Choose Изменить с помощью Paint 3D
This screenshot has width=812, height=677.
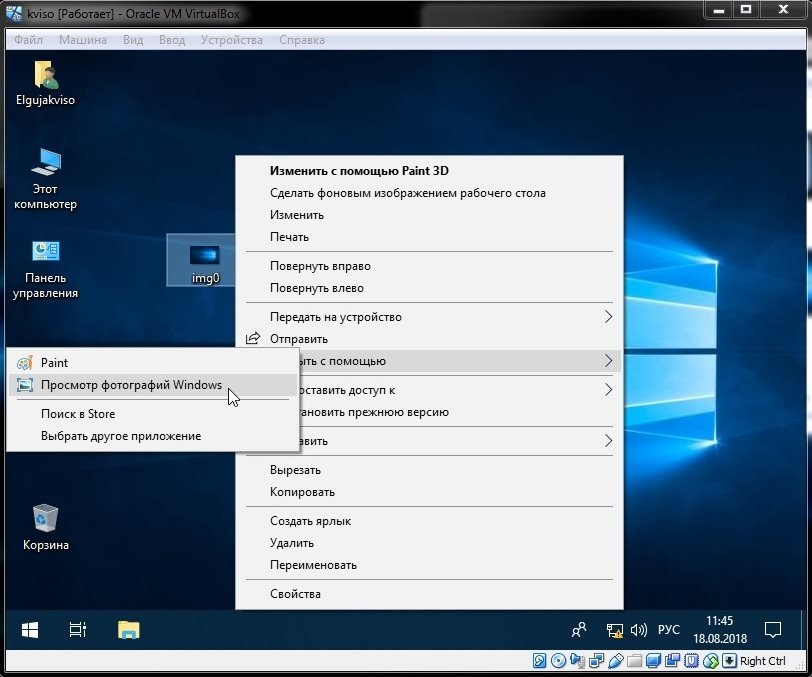pos(429,171)
